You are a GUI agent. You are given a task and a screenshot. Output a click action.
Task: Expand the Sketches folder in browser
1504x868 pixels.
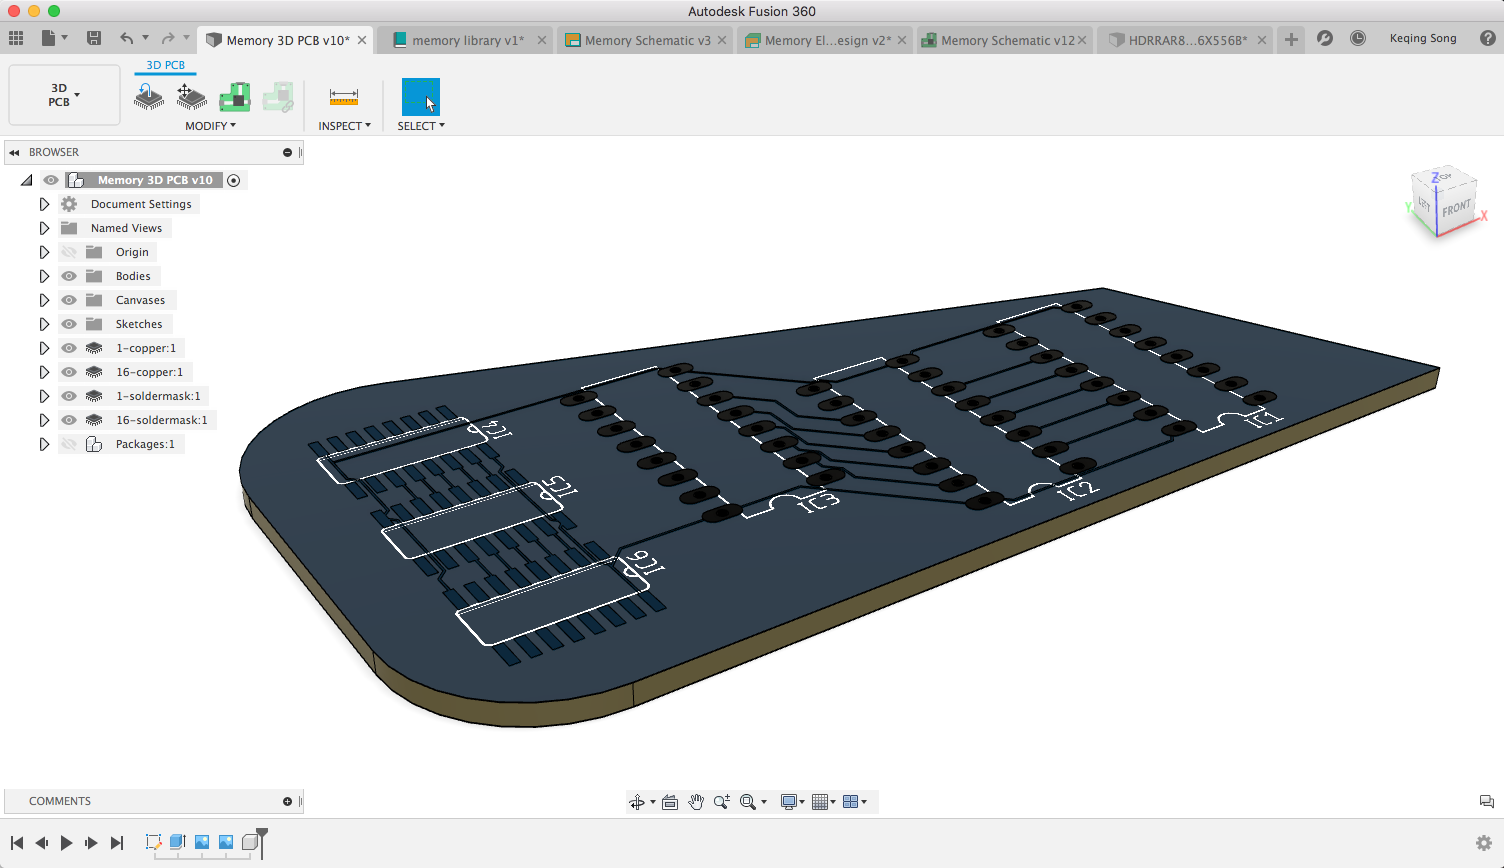[44, 324]
